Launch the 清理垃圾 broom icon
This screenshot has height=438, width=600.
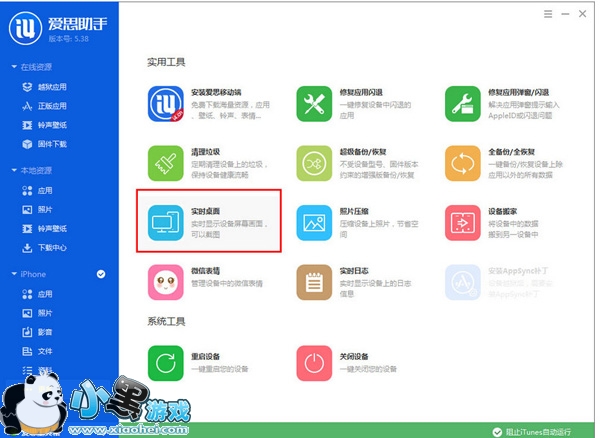[x=165, y=163]
